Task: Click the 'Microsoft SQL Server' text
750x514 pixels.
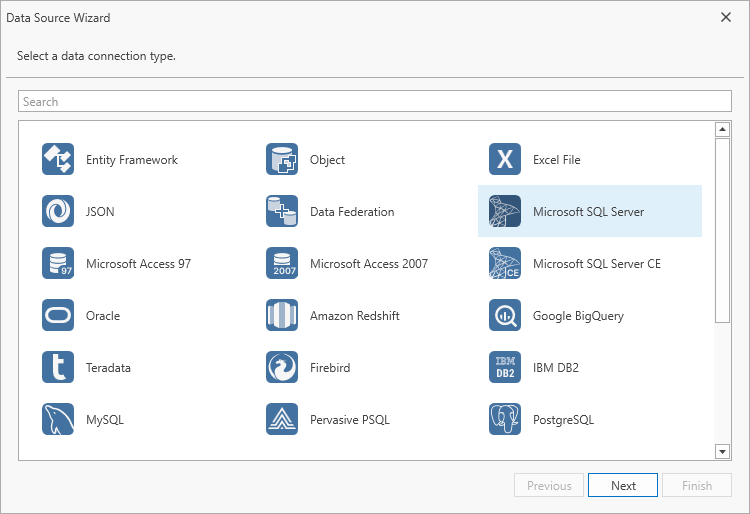Action: (x=588, y=211)
